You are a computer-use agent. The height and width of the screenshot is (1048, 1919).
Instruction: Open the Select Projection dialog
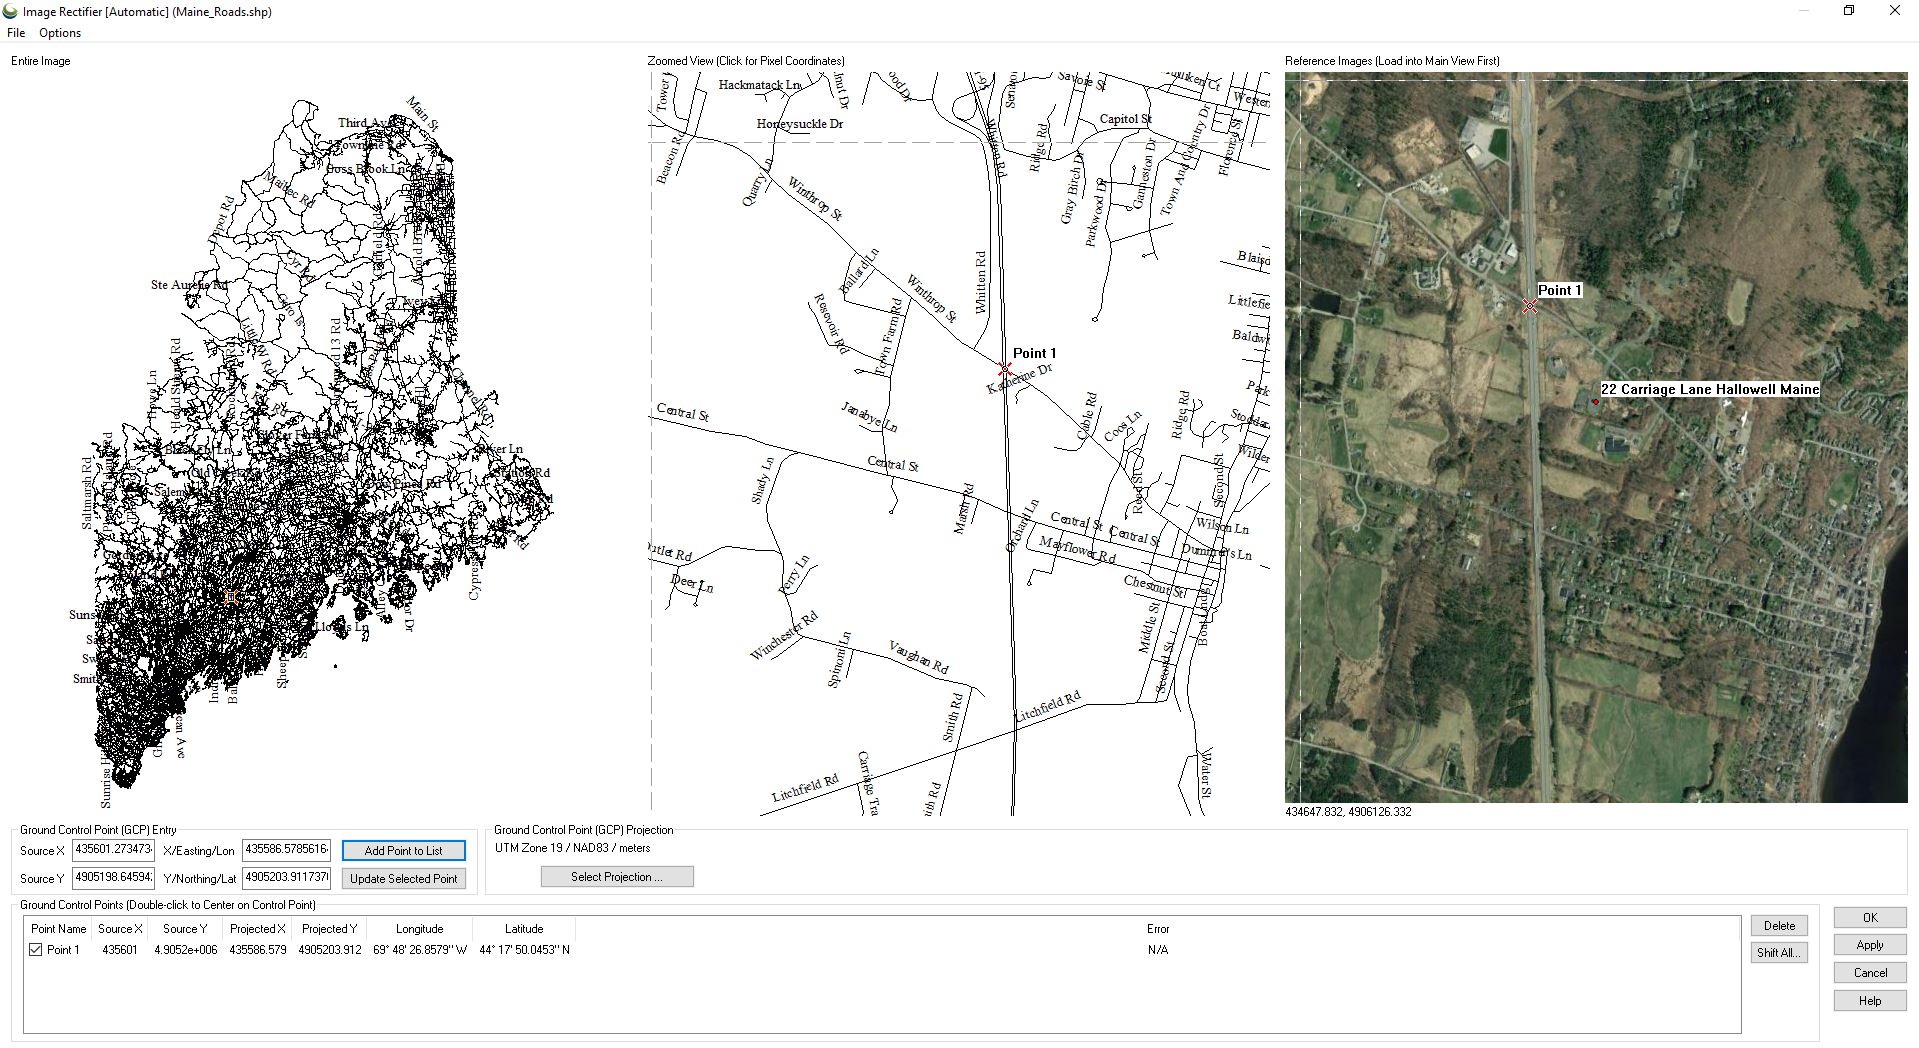click(x=617, y=877)
